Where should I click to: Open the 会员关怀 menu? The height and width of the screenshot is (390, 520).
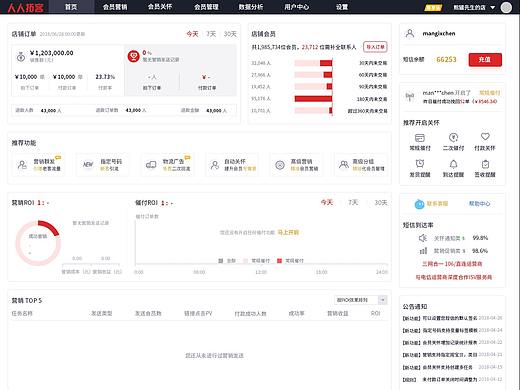[x=160, y=7]
